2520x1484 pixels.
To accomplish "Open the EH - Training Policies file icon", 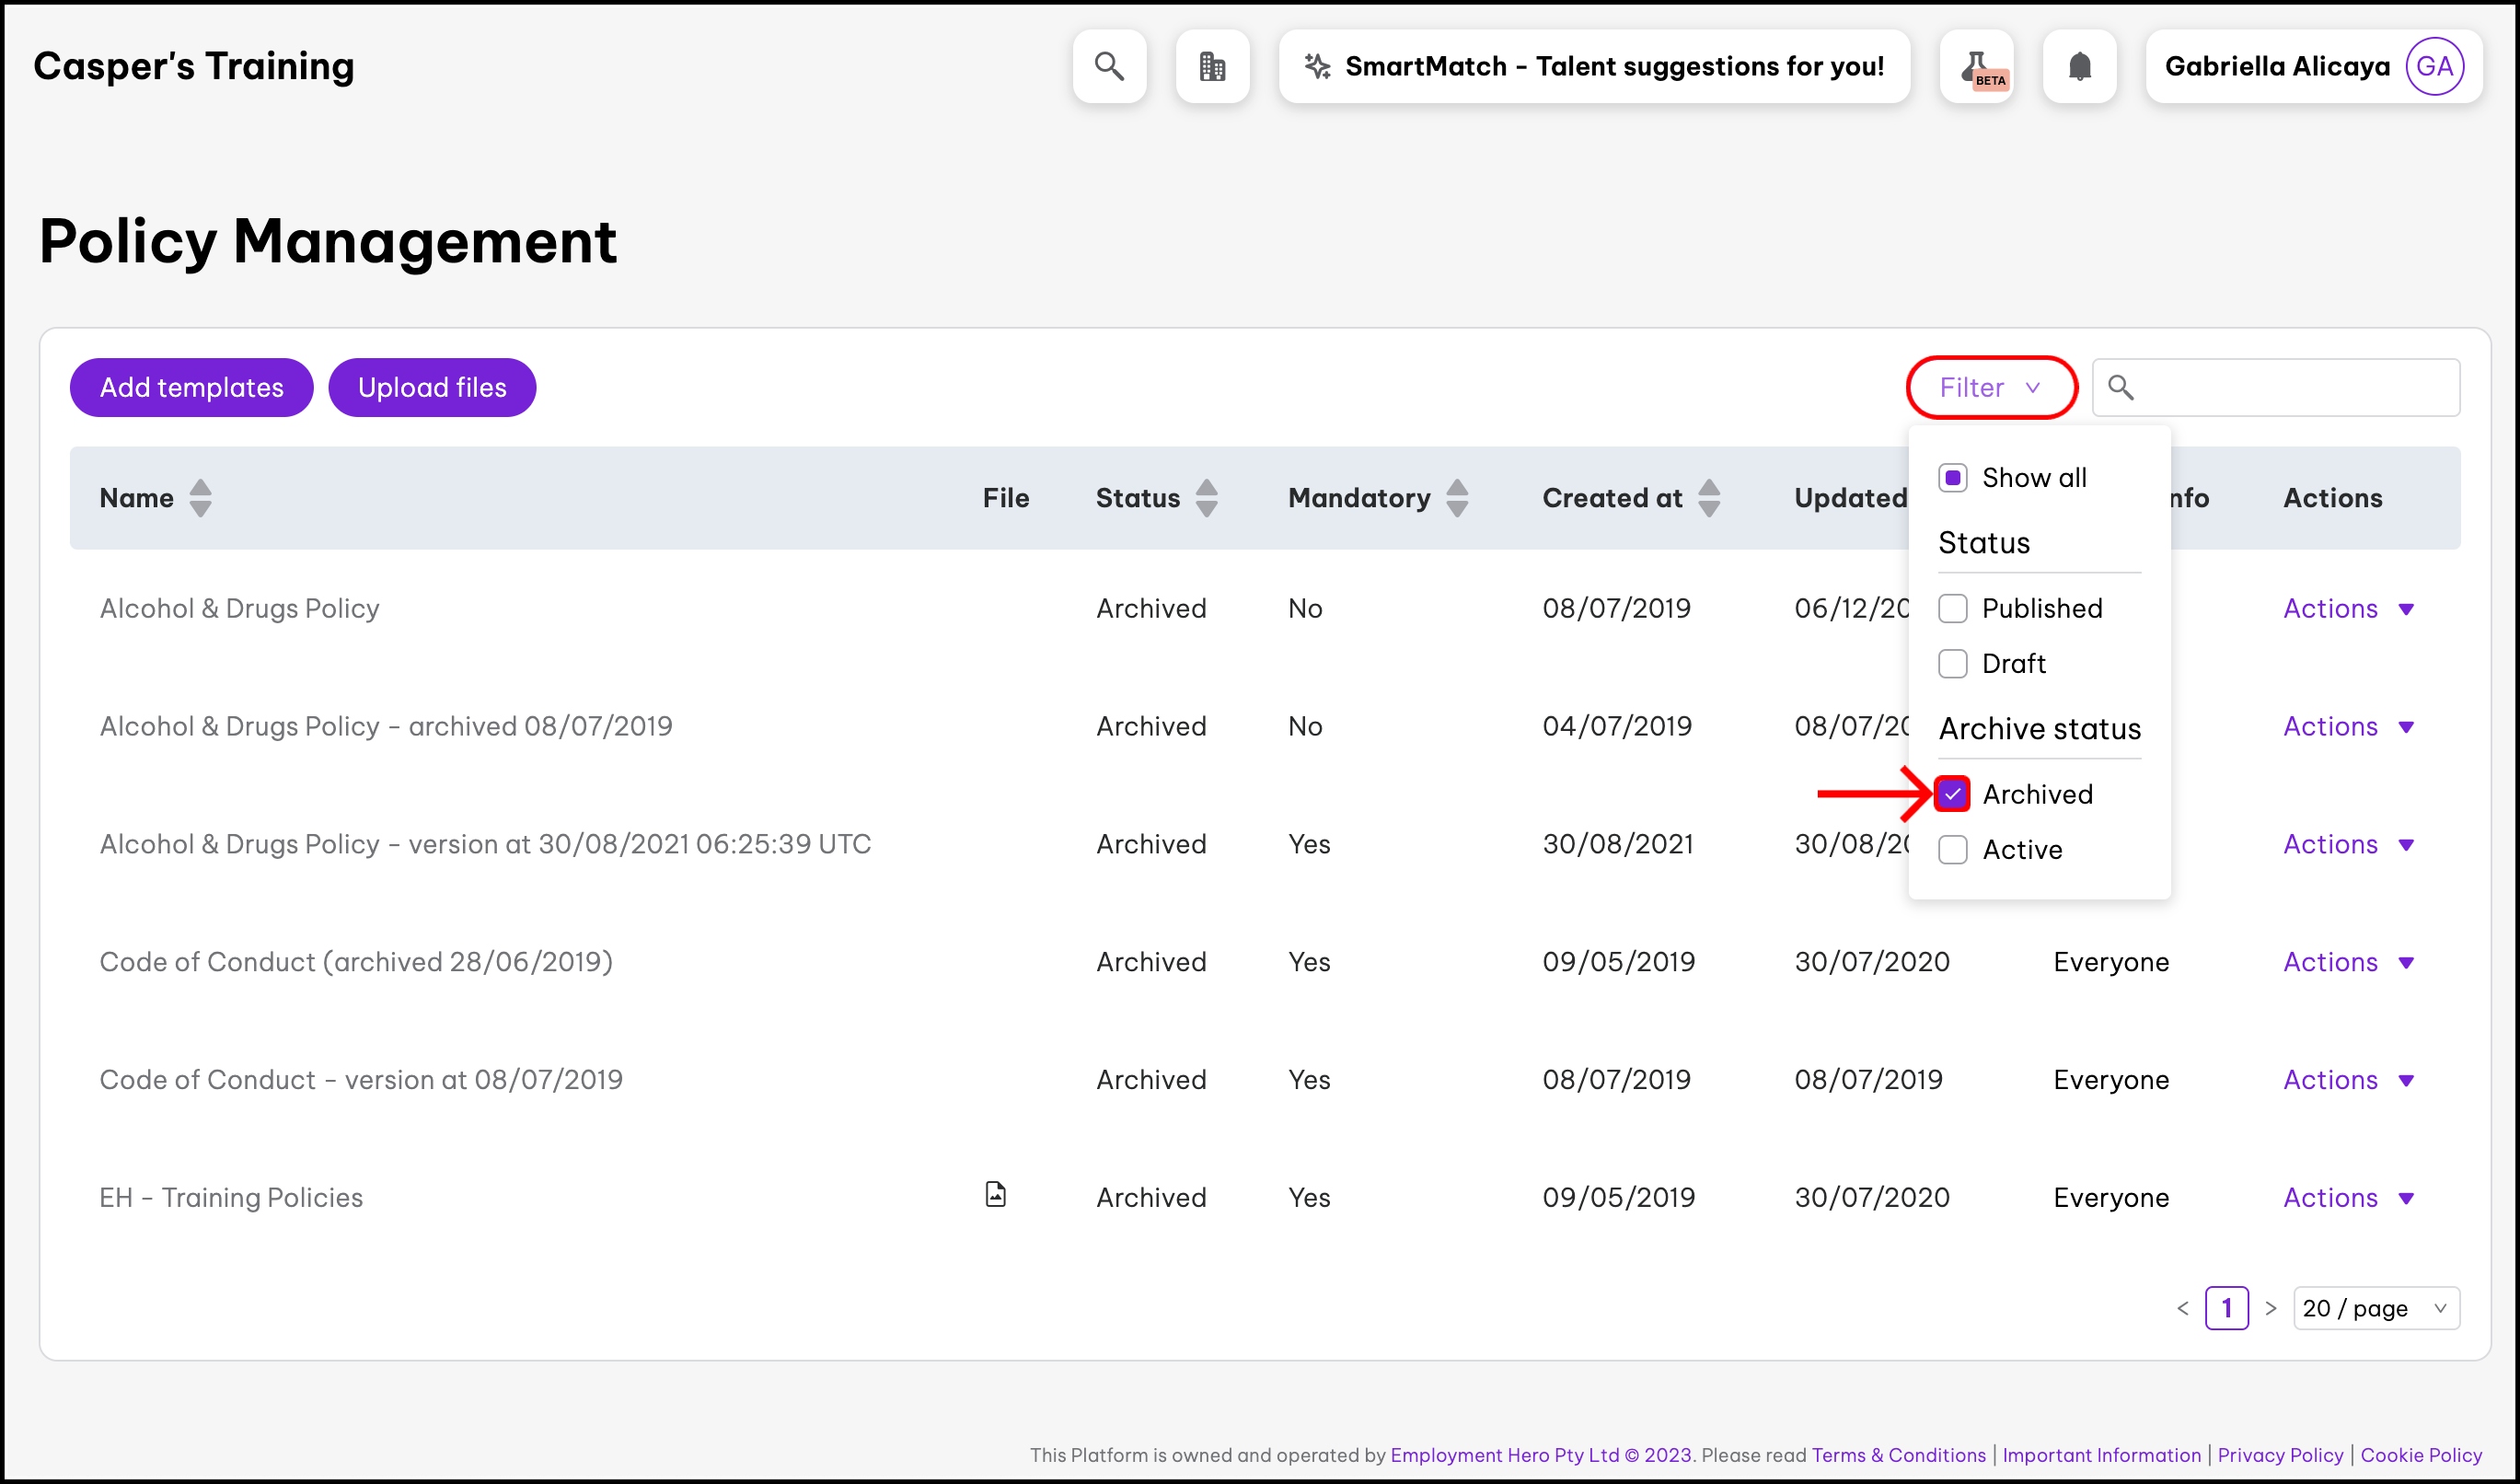I will point(995,1194).
